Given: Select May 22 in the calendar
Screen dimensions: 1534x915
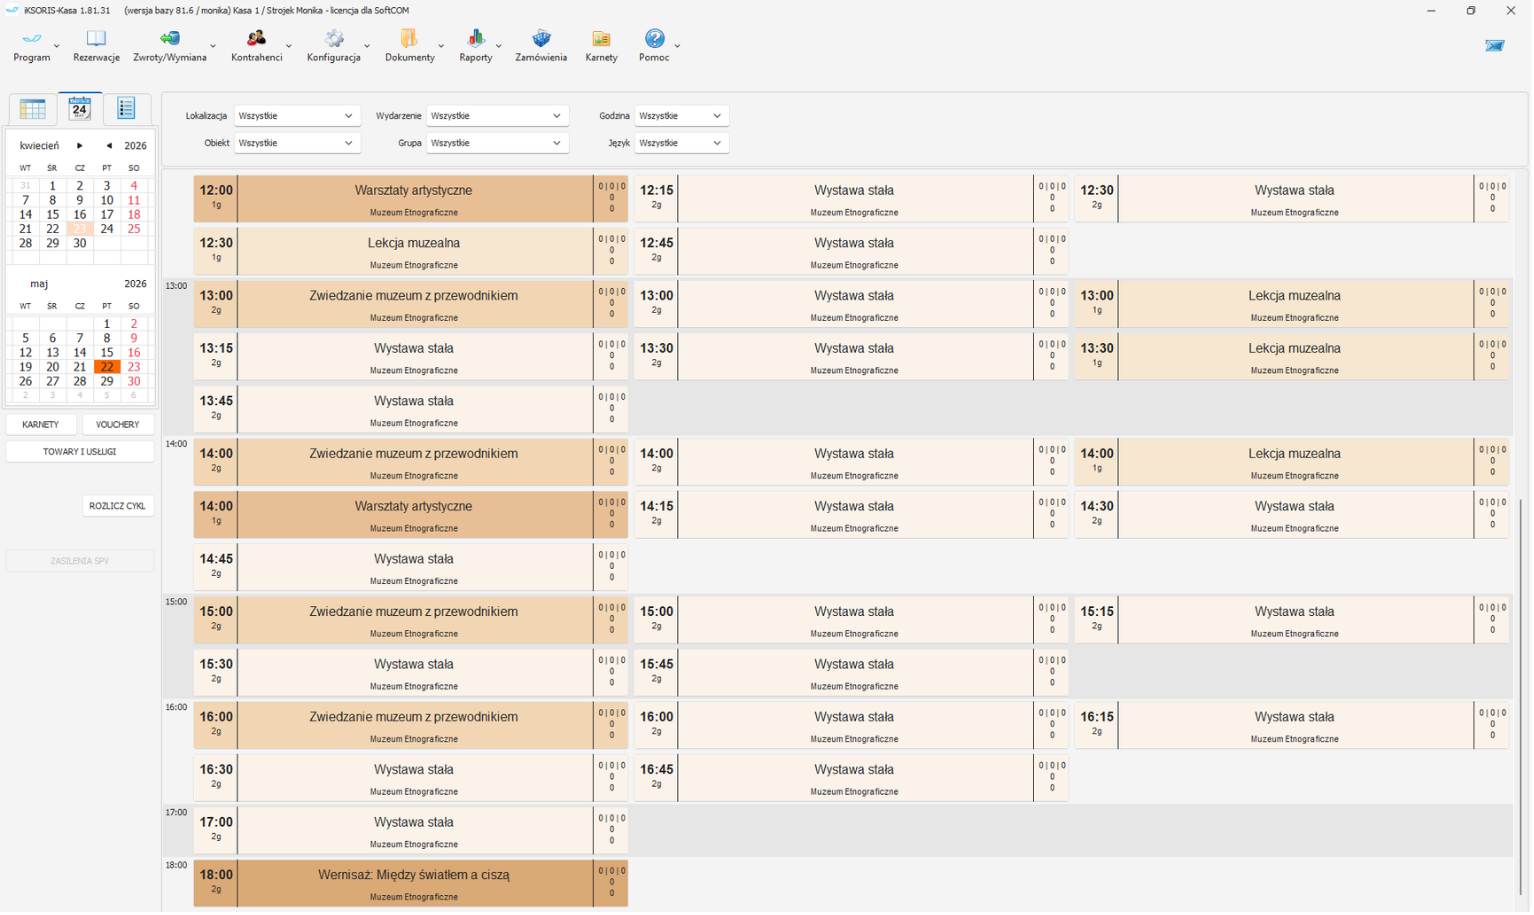Looking at the screenshot, I should 106,367.
